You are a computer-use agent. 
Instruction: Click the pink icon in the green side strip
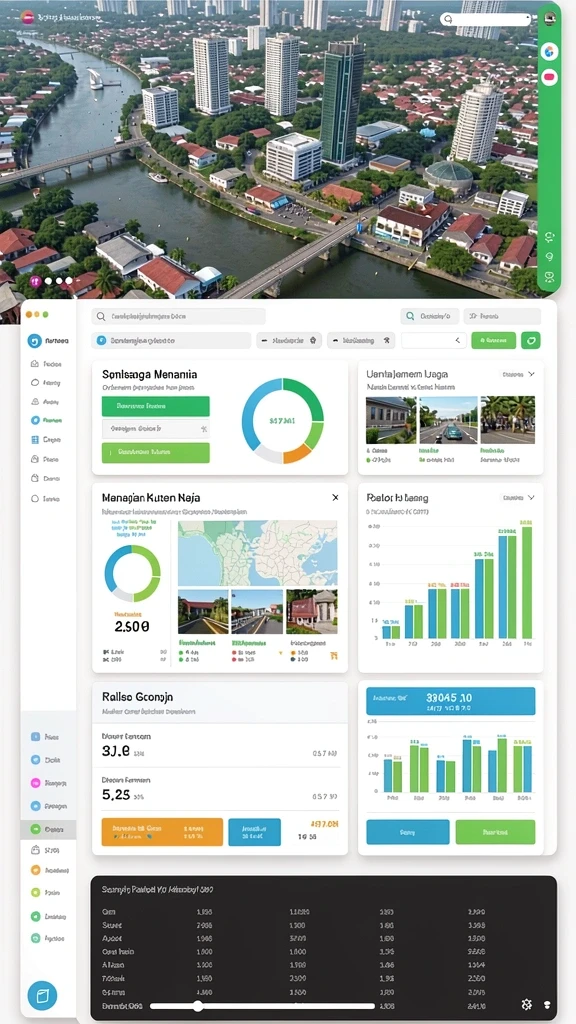tap(550, 78)
